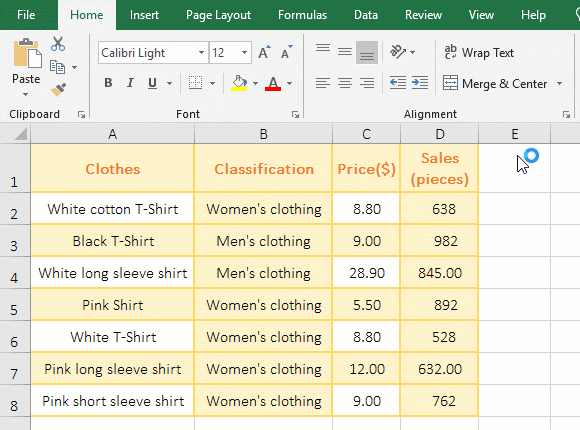Open the text Orientation icon
Viewport: 580px width, 430px height.
pos(398,52)
